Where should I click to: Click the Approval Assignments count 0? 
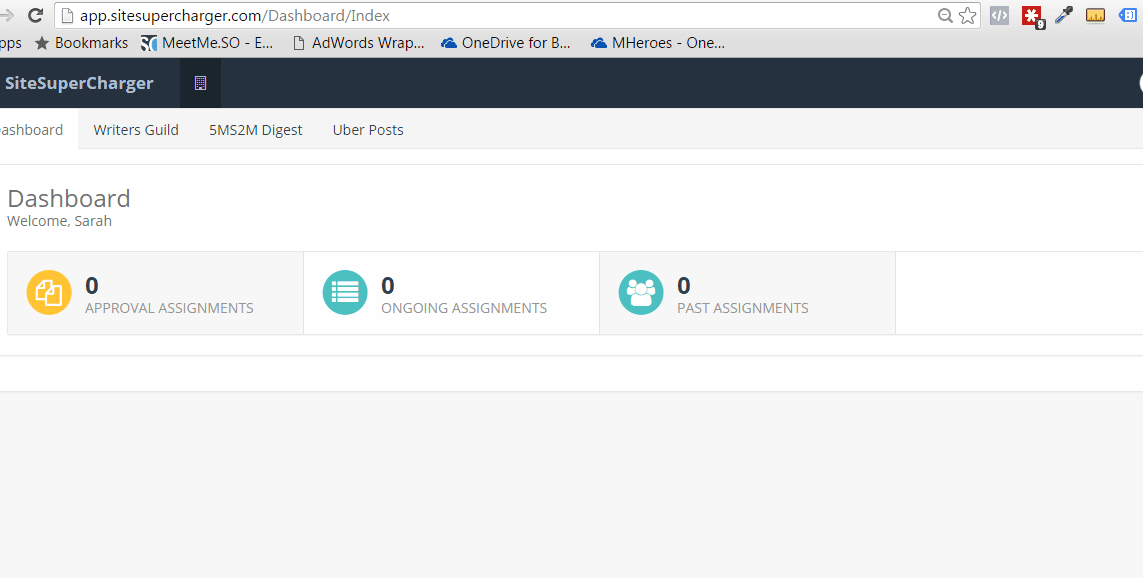click(92, 285)
